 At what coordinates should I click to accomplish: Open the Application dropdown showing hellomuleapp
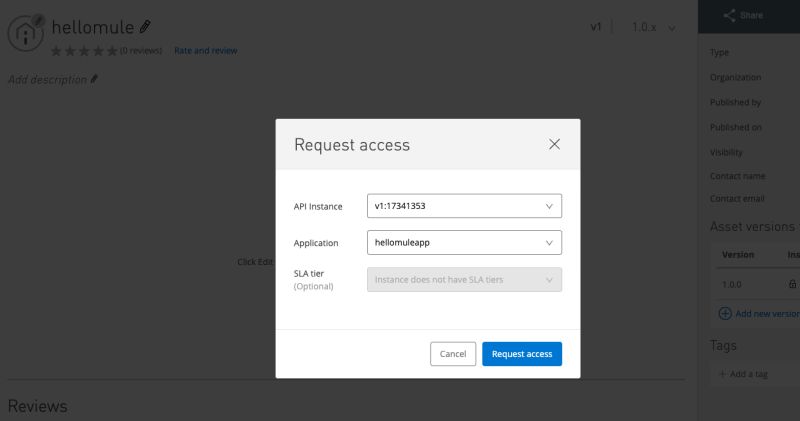[464, 243]
